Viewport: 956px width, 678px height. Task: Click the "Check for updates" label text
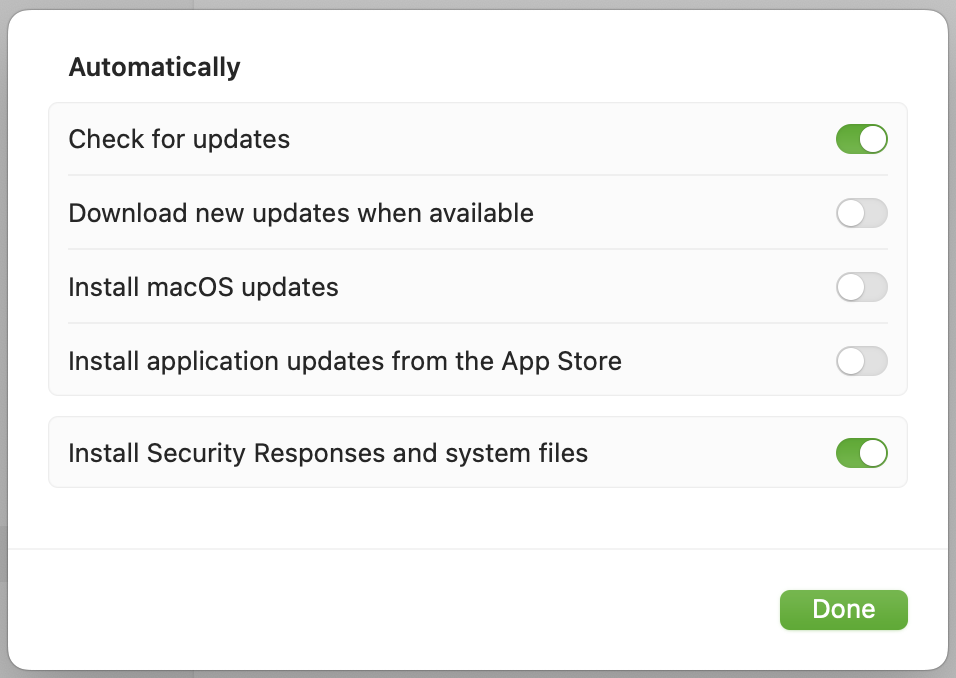point(179,139)
